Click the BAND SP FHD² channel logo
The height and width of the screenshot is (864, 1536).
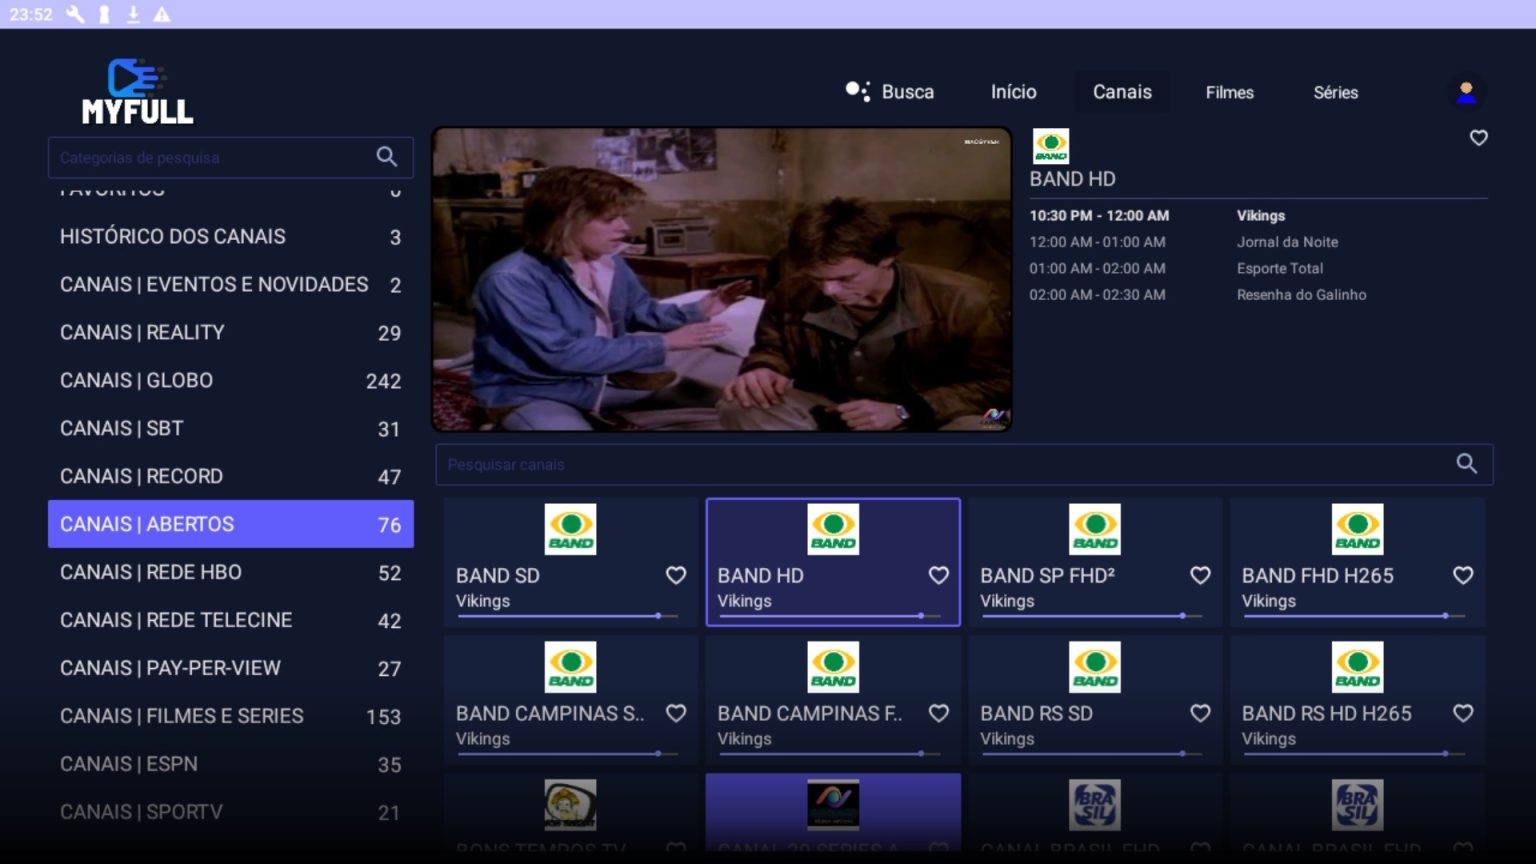(1095, 529)
